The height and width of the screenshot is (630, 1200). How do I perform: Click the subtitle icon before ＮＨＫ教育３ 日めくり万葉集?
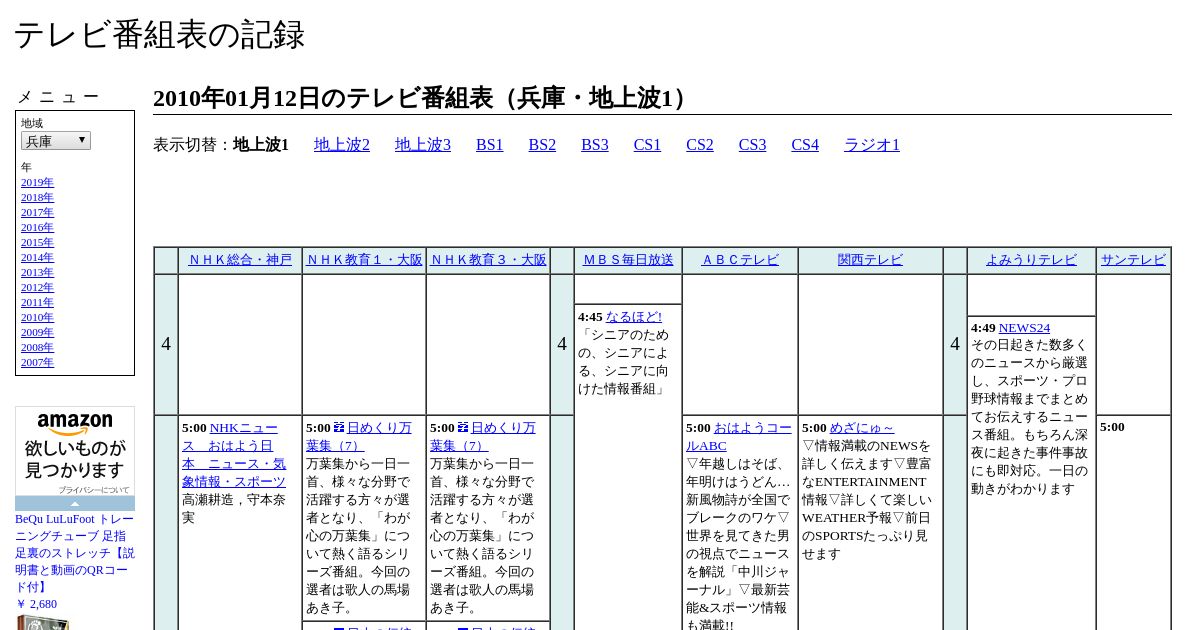(x=463, y=427)
